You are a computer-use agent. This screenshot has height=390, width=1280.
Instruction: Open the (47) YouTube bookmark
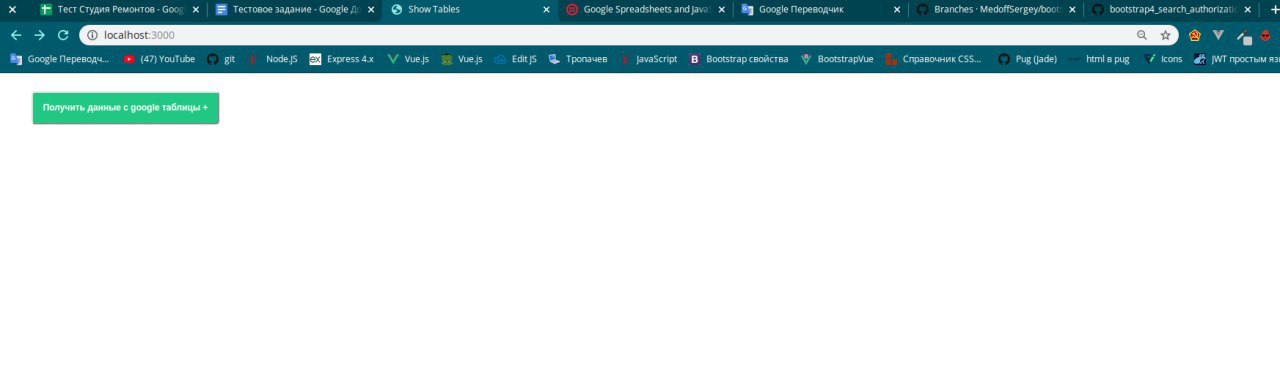pos(159,59)
